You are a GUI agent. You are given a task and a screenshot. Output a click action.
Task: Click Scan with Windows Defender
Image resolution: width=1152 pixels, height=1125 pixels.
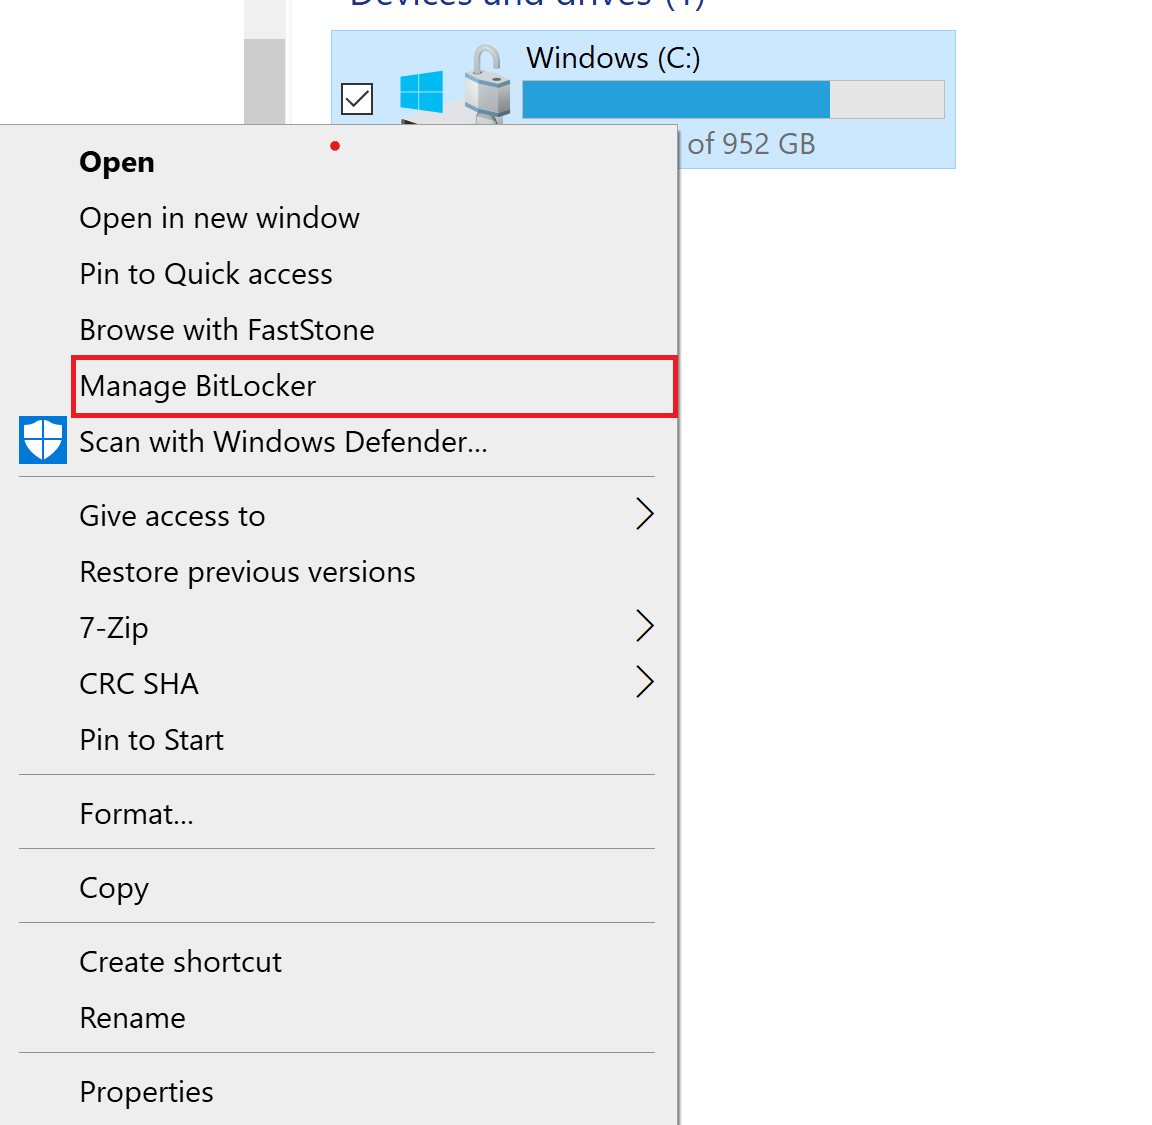[283, 441]
